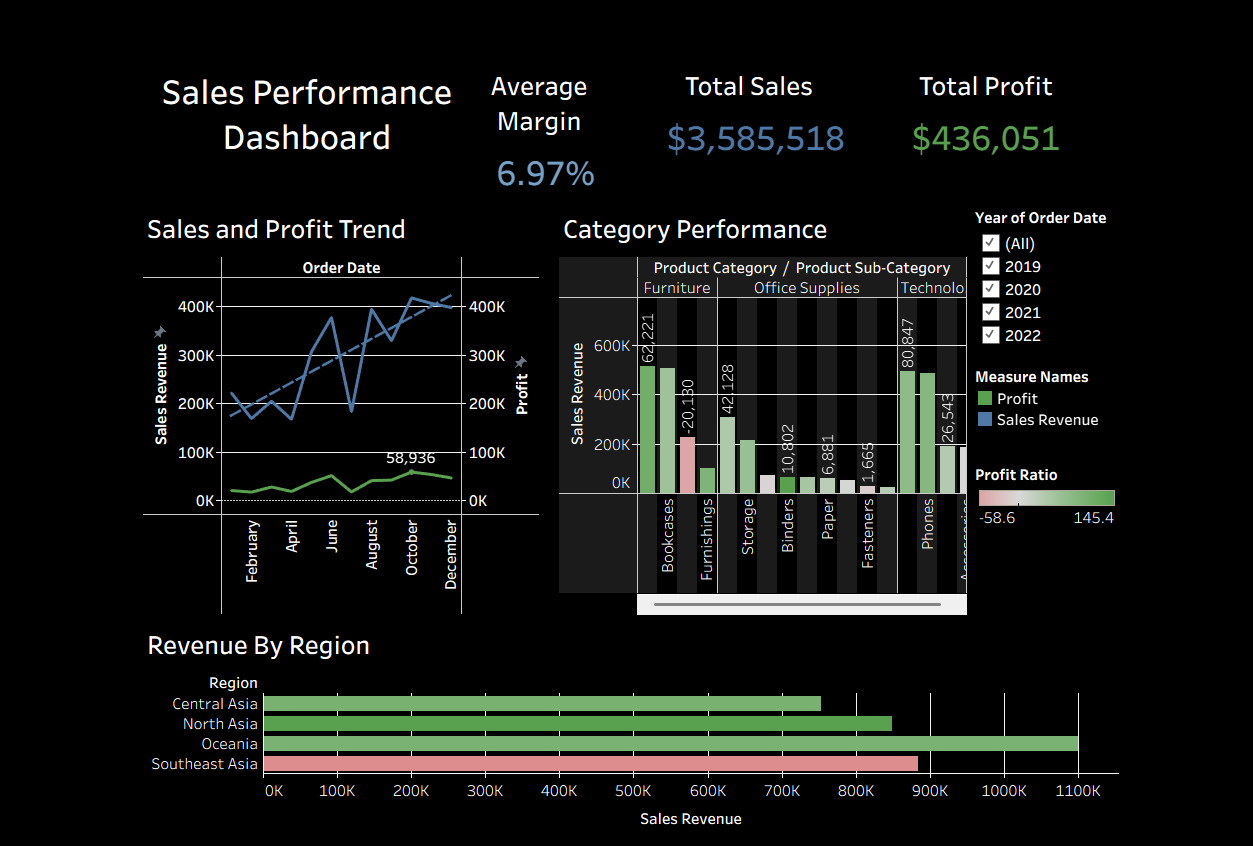Click the pin icon beside Sales Revenue axis

(x=160, y=331)
